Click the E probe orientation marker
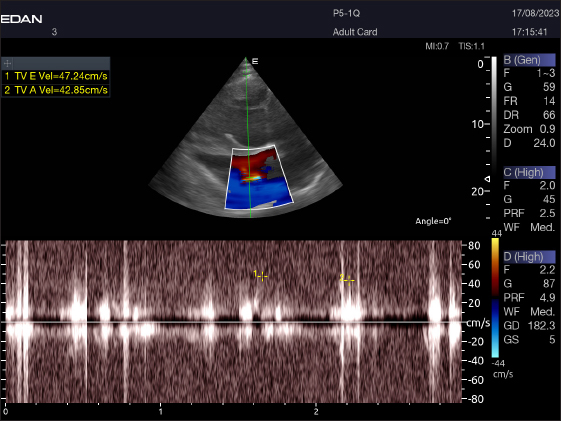Screen dimensions: 561x421 coord(255,61)
